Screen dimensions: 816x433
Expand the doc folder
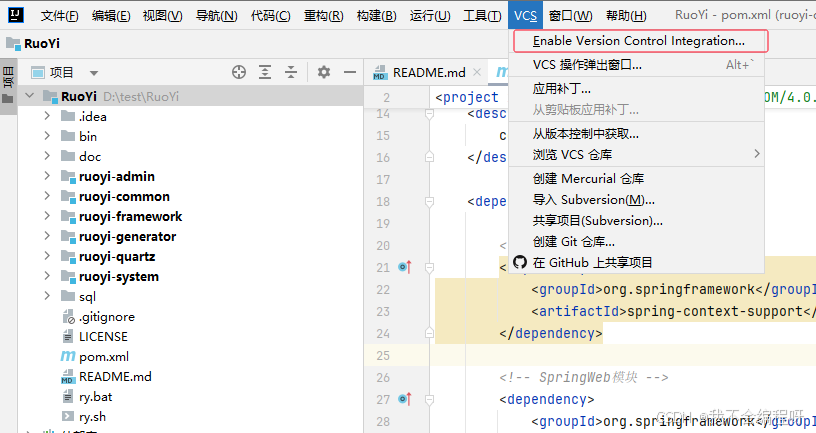point(47,156)
